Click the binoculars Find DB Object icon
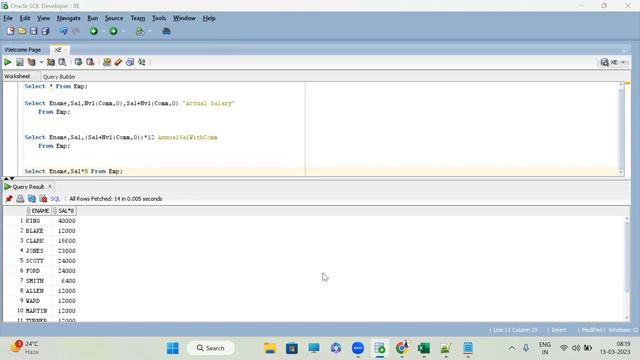Screen dimensions: 640x360 click(166, 31)
